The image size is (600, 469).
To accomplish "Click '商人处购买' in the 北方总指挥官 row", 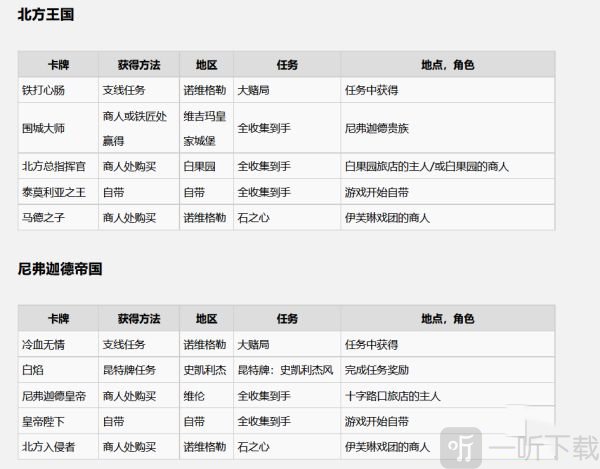I will pos(129,166).
